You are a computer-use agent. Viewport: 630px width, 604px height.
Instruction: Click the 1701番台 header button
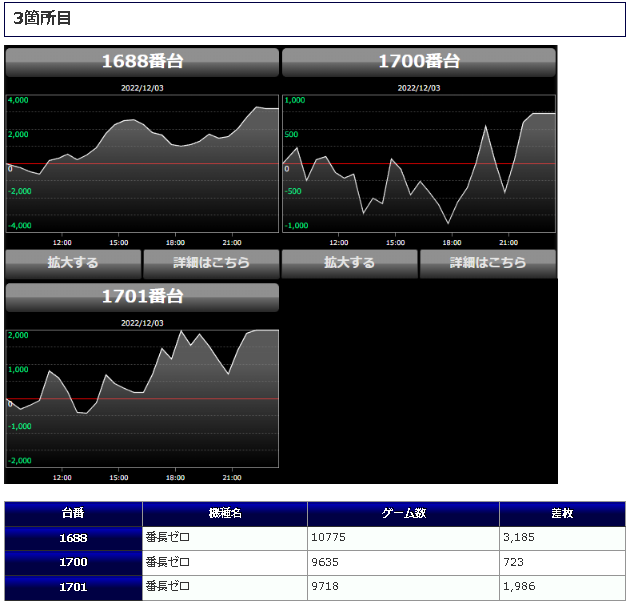(142, 297)
